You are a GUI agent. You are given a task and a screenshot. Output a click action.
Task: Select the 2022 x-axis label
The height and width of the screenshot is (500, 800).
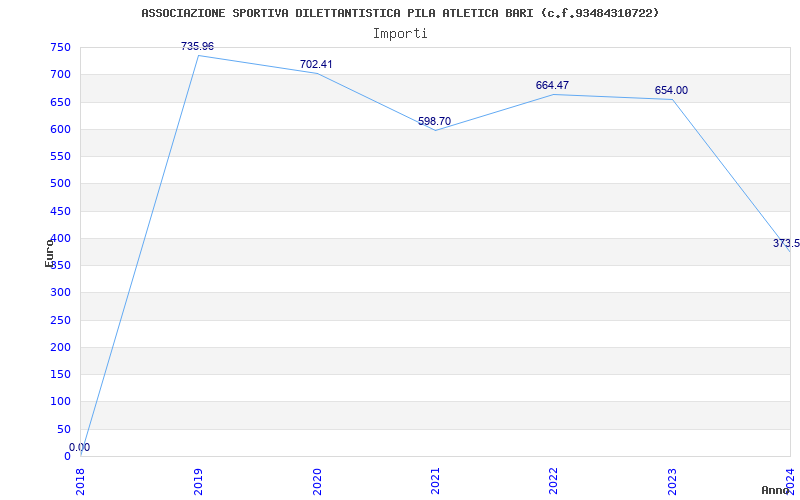point(554,481)
